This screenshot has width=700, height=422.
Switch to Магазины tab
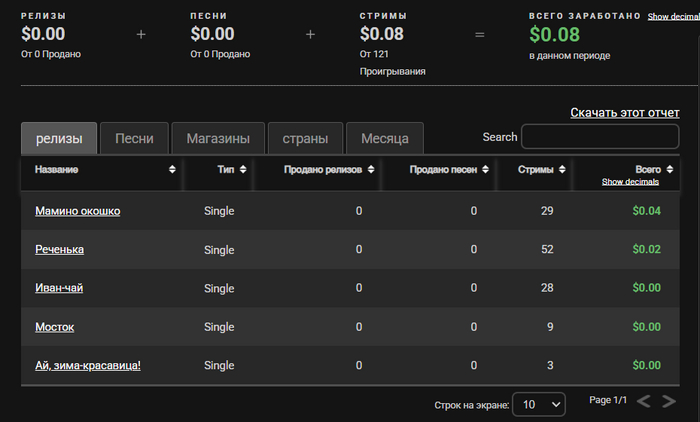pyautogui.click(x=218, y=138)
